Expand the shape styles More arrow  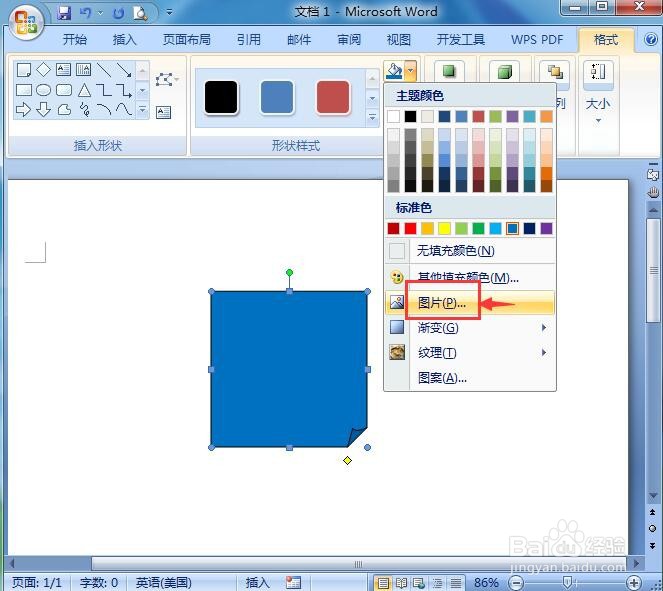pyautogui.click(x=372, y=117)
